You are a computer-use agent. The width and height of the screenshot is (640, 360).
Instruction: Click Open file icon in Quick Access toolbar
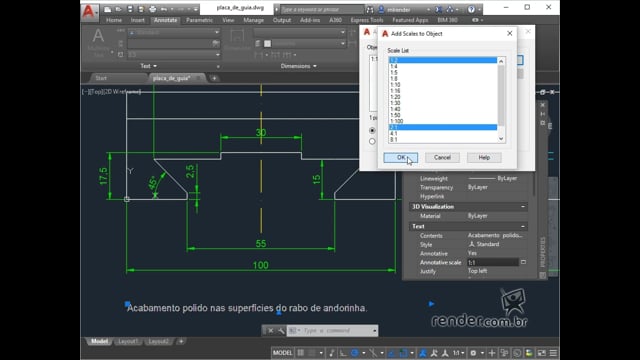[x=118, y=9]
